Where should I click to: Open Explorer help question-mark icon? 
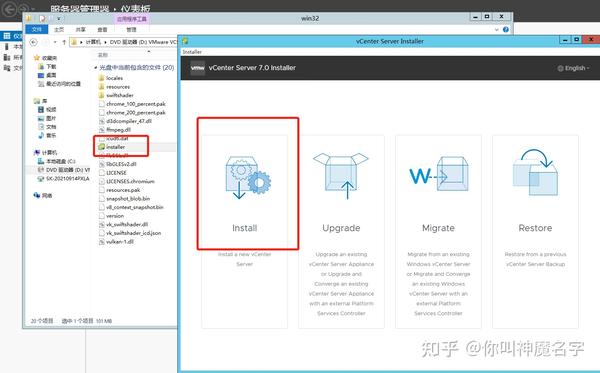coord(505,29)
